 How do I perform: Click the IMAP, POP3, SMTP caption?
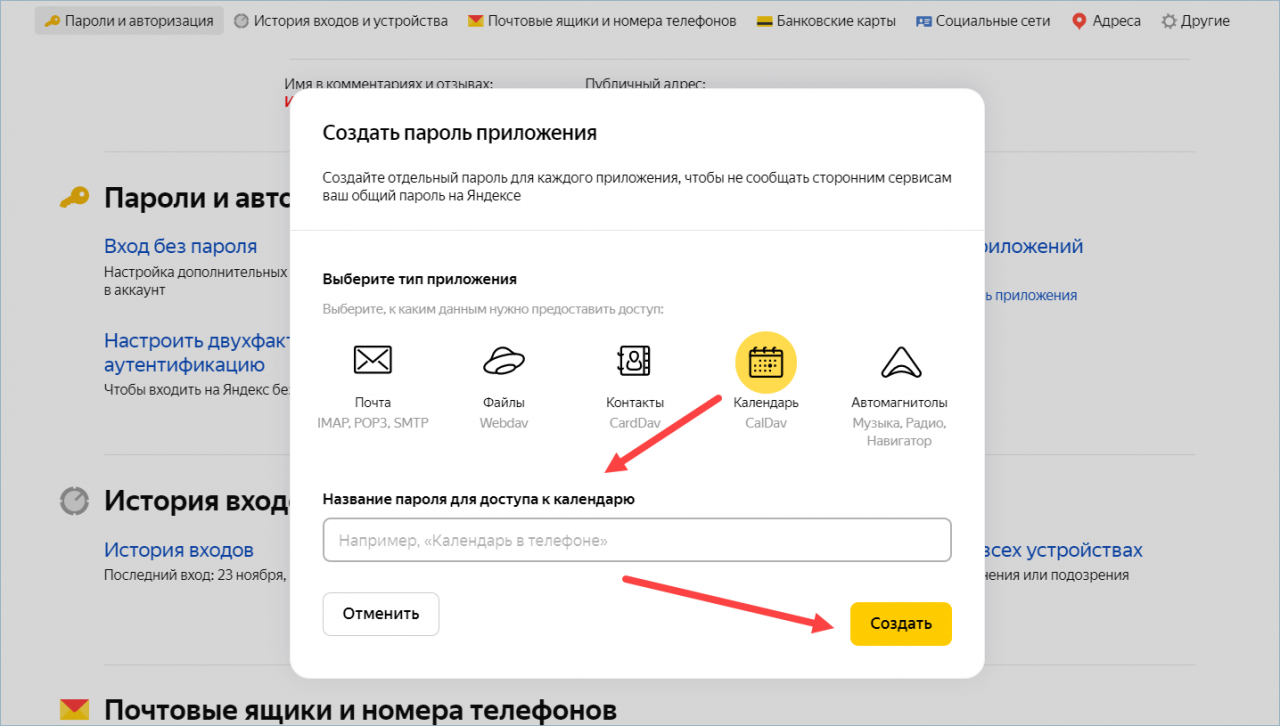(x=373, y=423)
